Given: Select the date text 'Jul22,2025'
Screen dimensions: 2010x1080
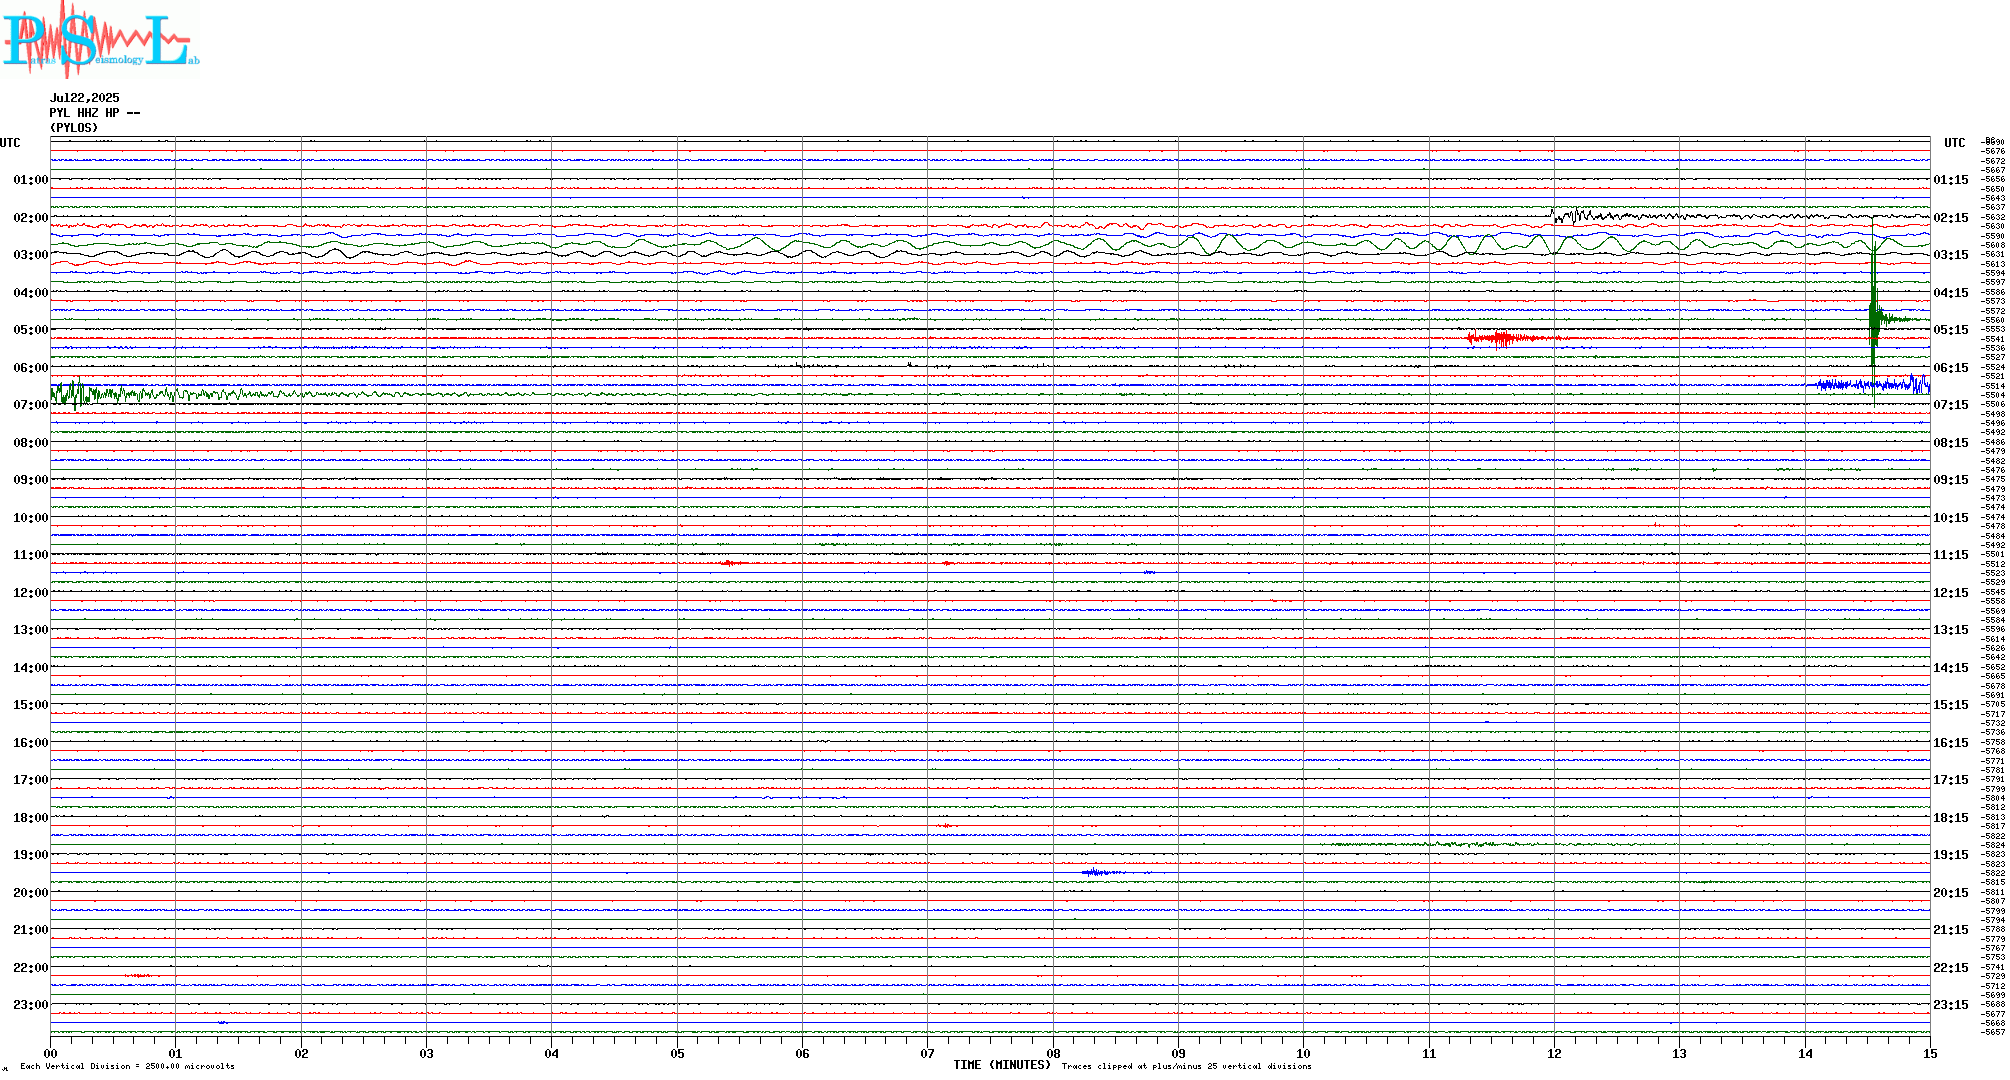Looking at the screenshot, I should 85,98.
